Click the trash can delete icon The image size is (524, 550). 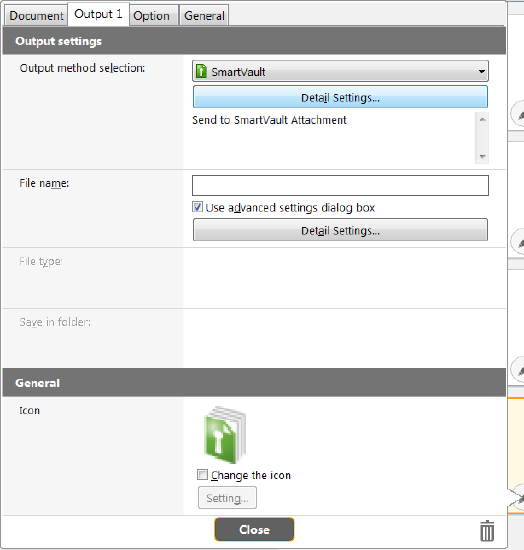[x=487, y=531]
